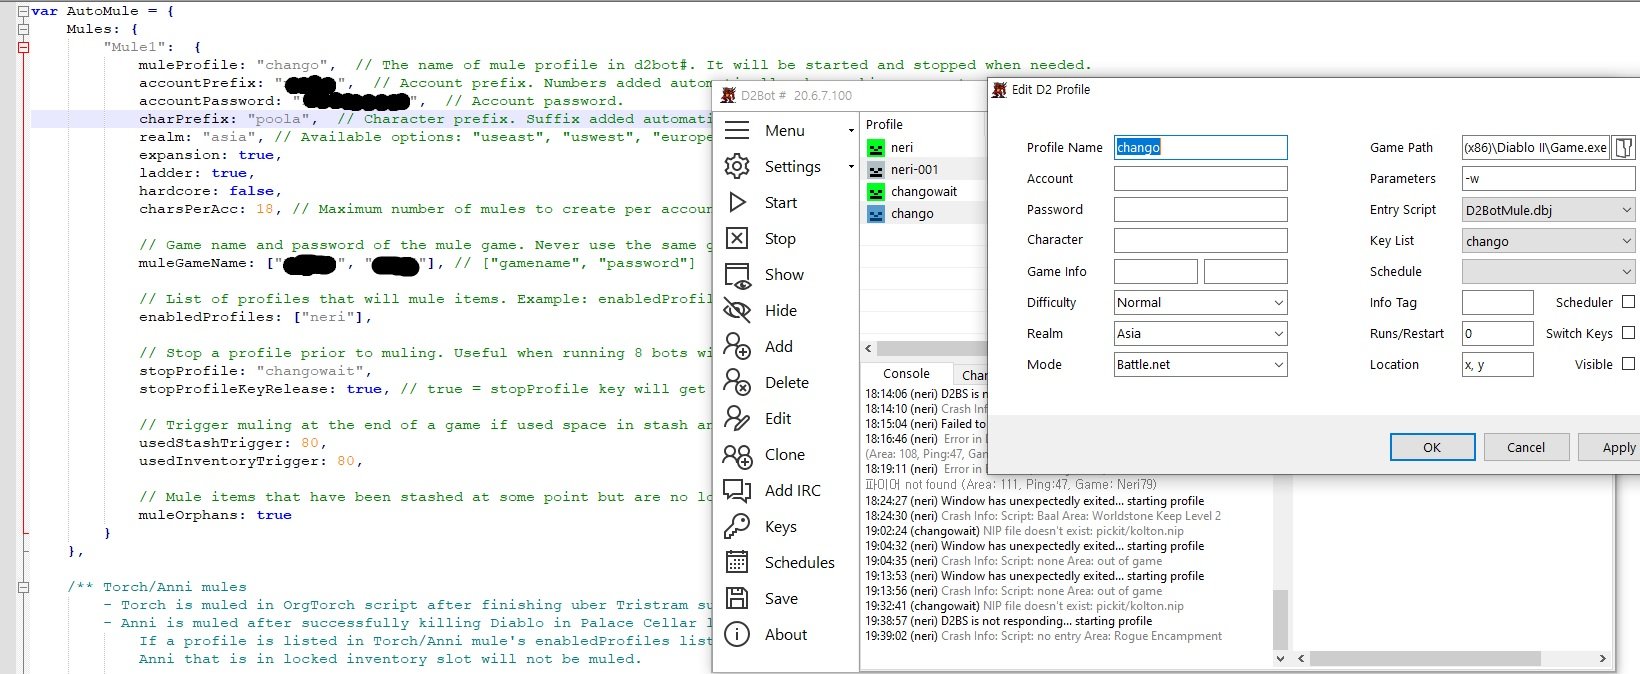
Task: Click the Add IRC chat icon
Action: click(x=737, y=491)
